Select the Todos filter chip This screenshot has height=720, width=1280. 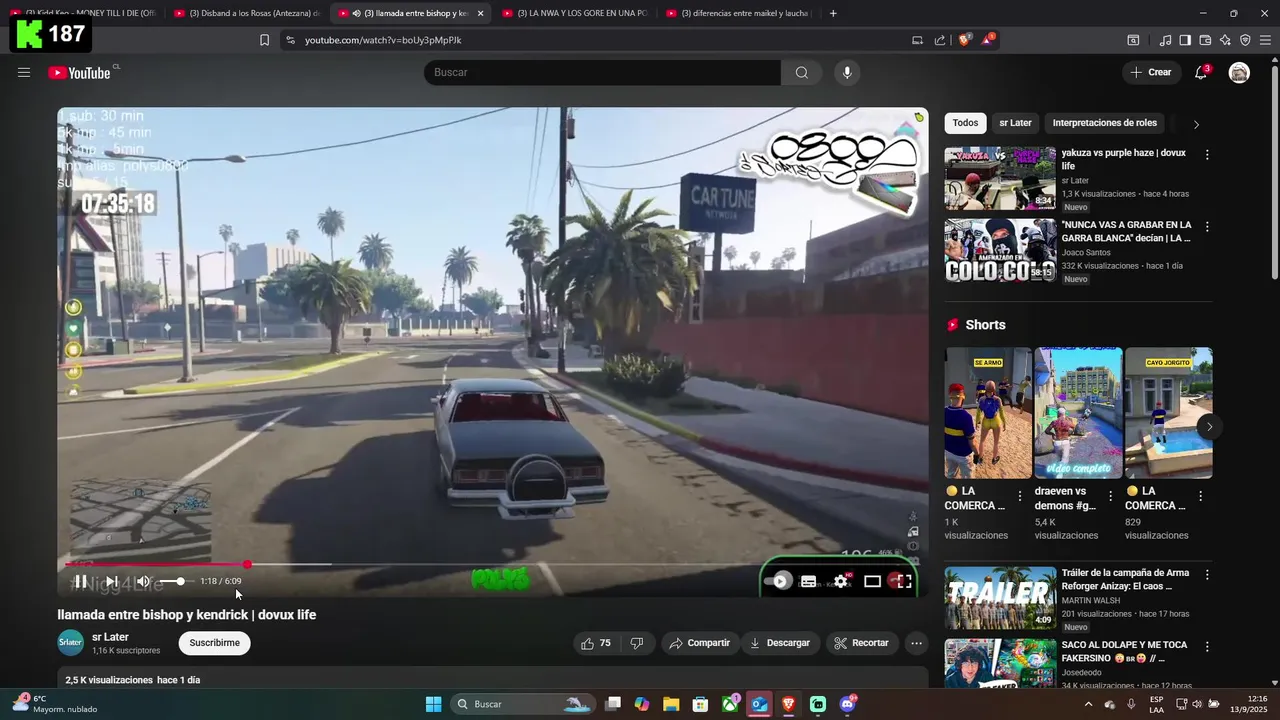965,123
